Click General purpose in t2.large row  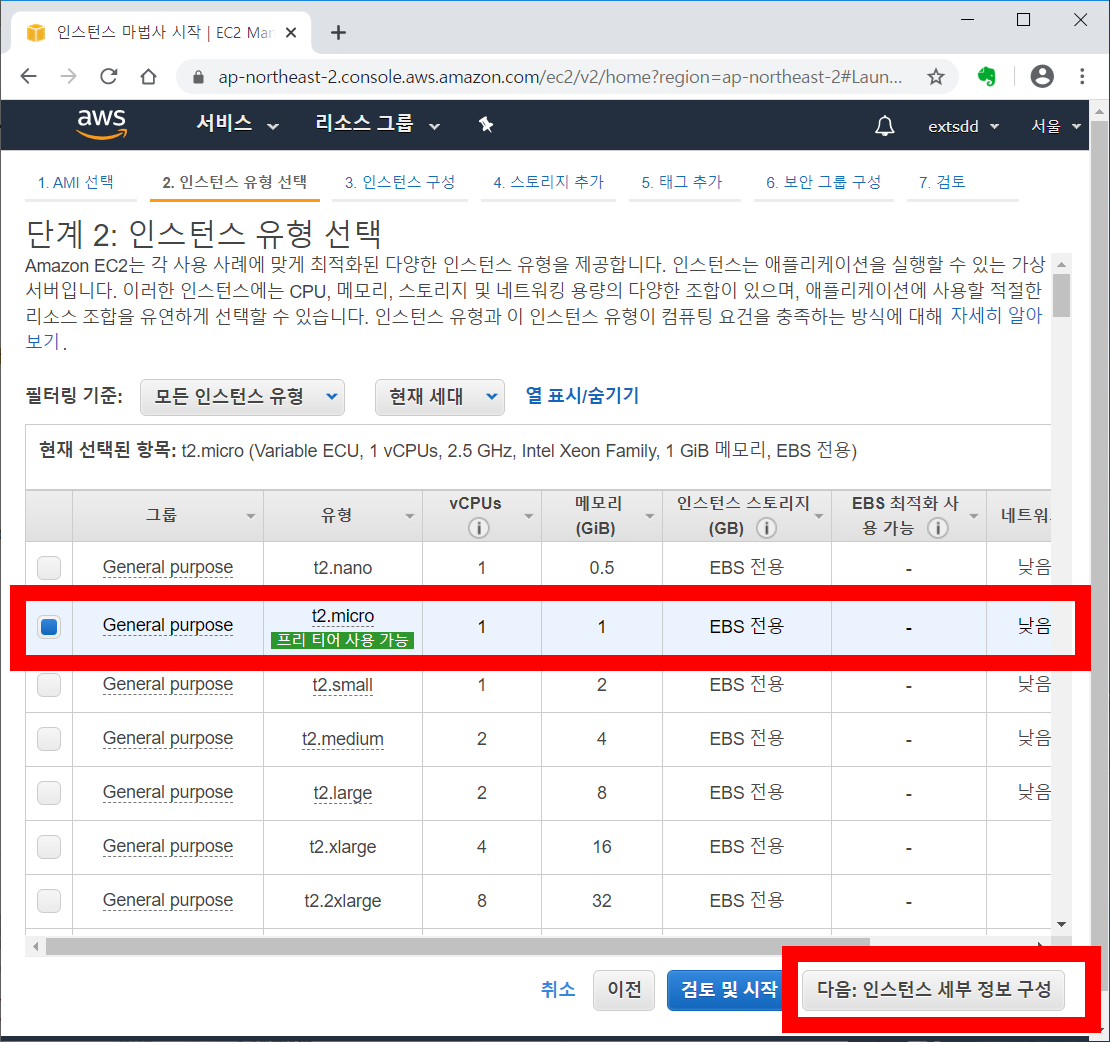click(168, 792)
